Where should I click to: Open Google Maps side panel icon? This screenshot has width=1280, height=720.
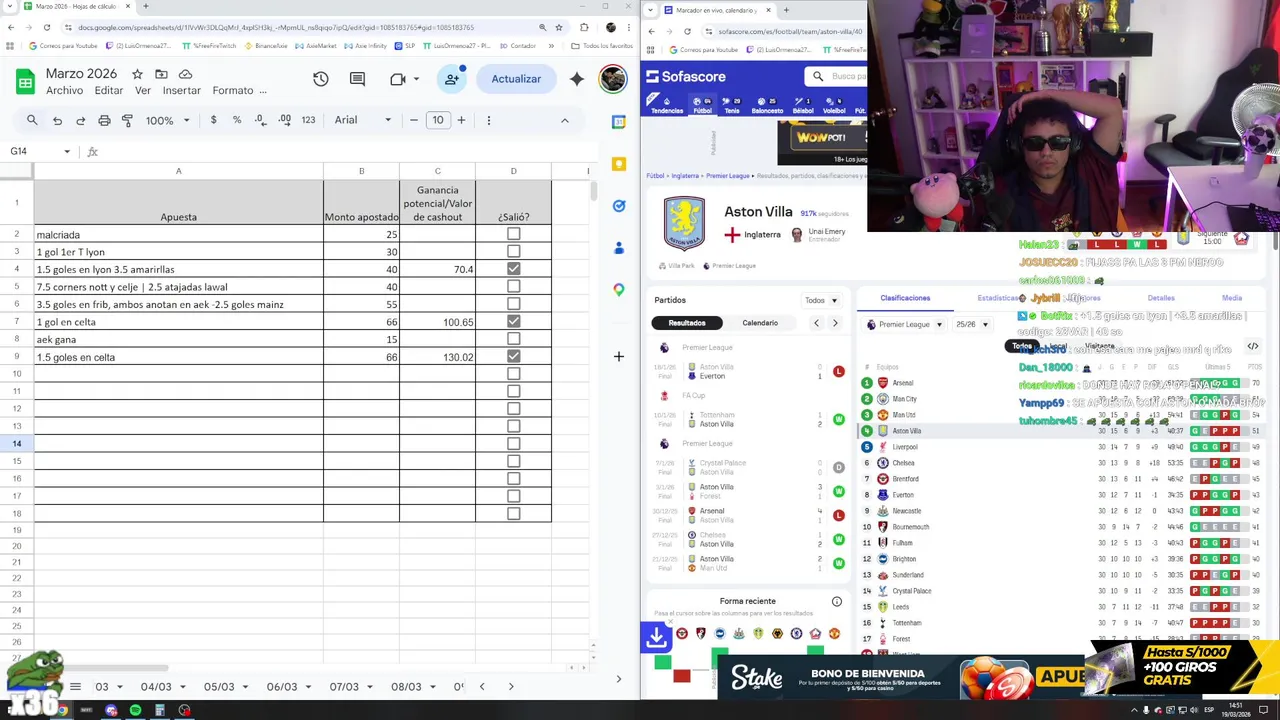click(619, 290)
